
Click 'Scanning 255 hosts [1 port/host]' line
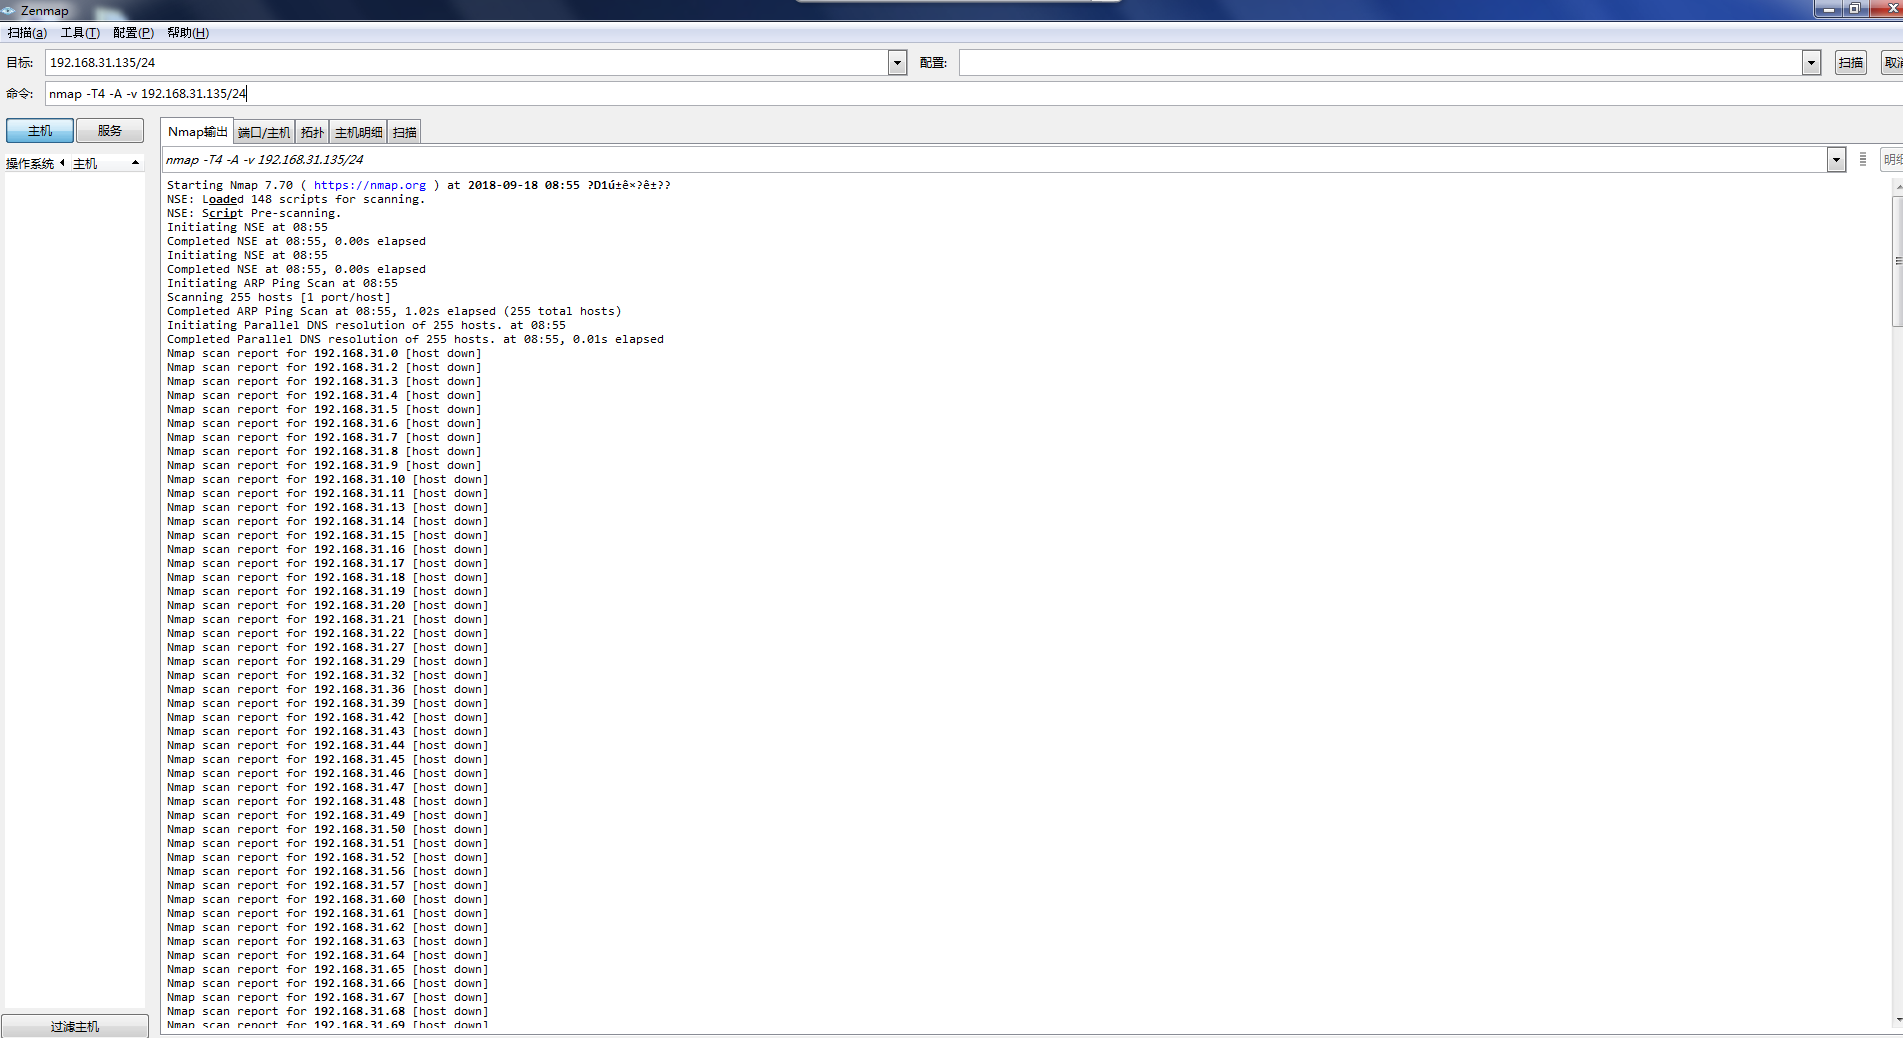(279, 297)
